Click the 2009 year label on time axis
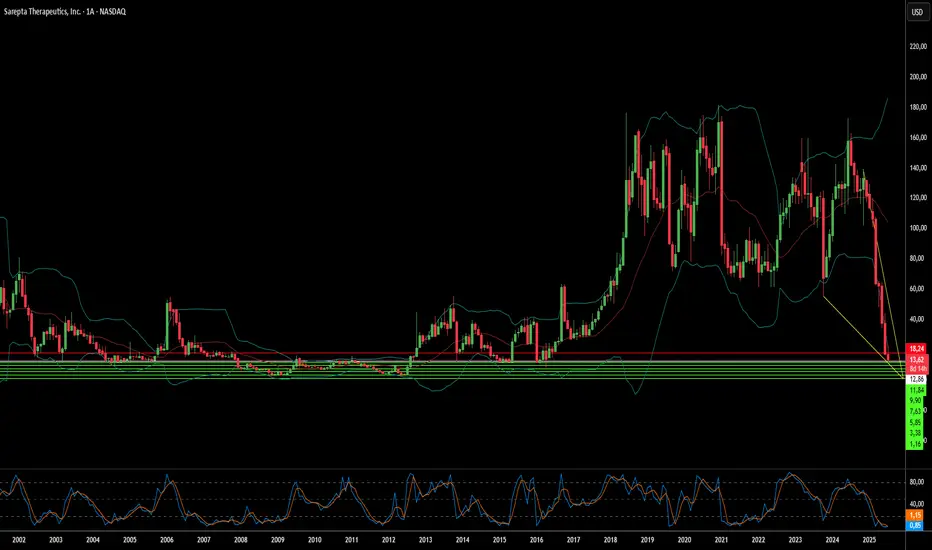This screenshot has width=932, height=550. 278,540
